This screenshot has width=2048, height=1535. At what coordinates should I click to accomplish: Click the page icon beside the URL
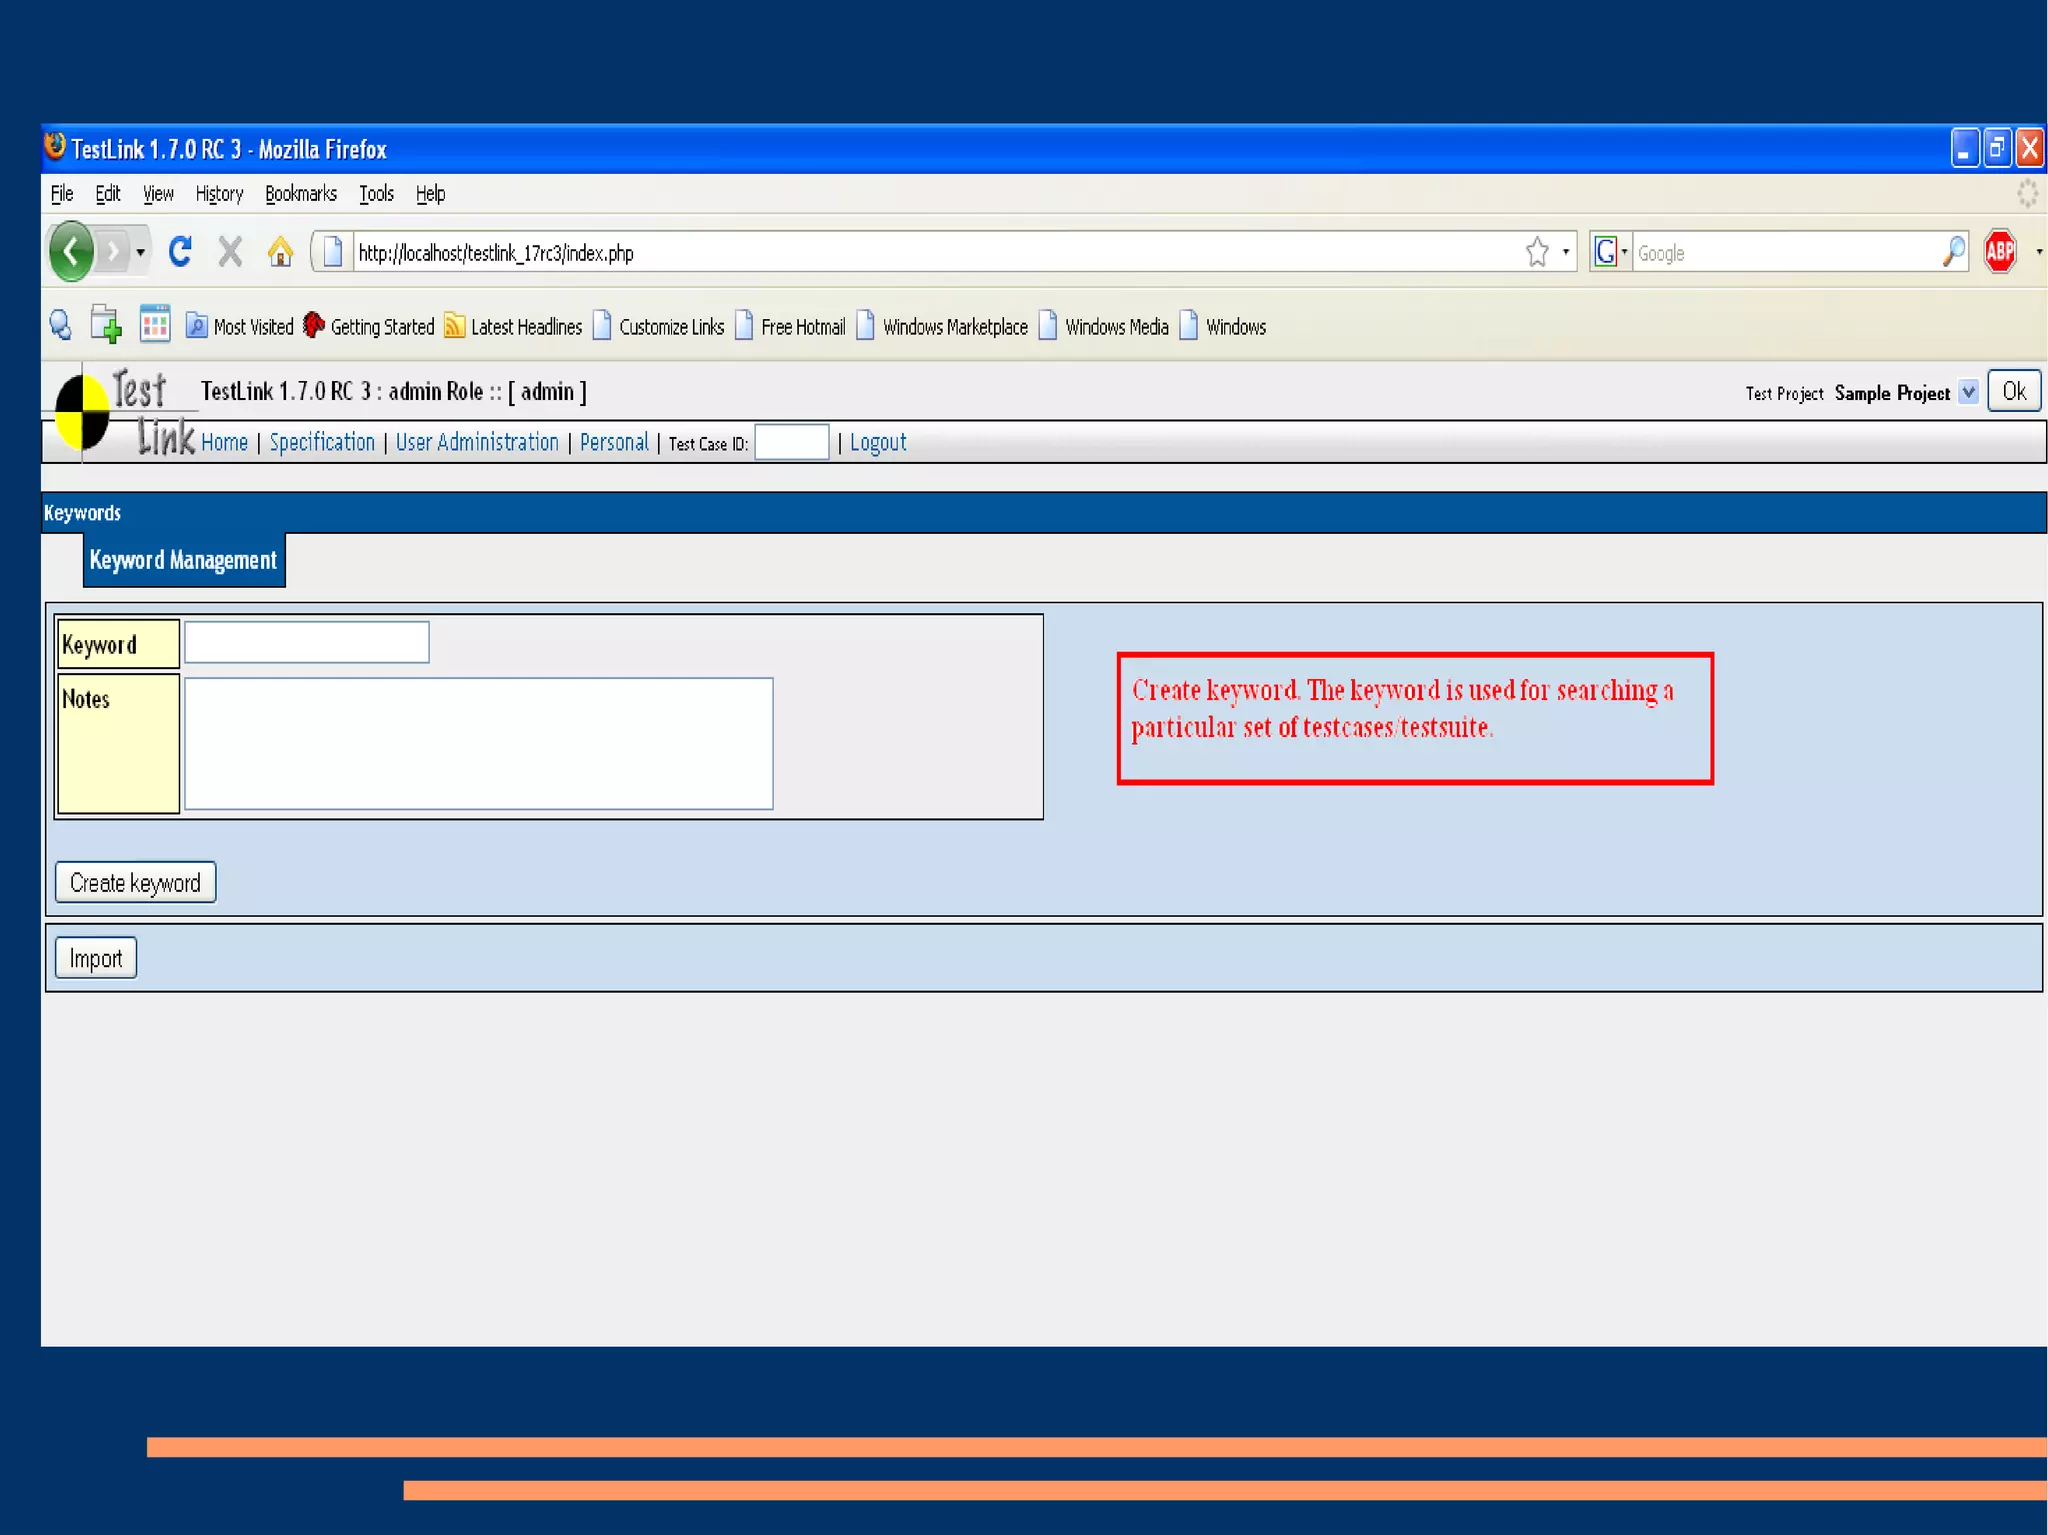tap(333, 252)
